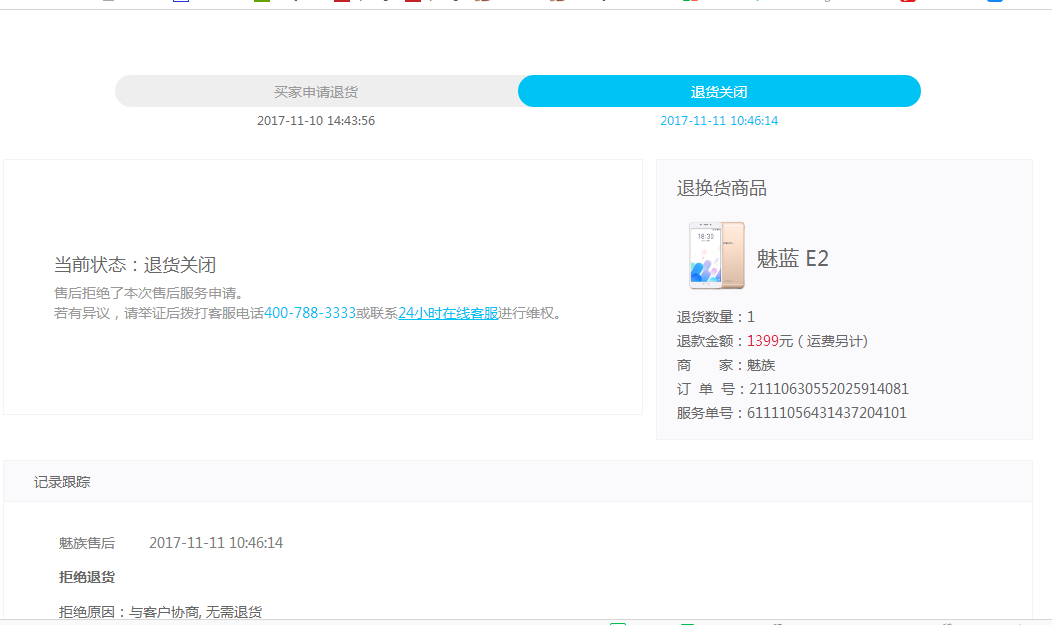
Task: Click the 记录跟踪 section header
Action: click(x=62, y=482)
